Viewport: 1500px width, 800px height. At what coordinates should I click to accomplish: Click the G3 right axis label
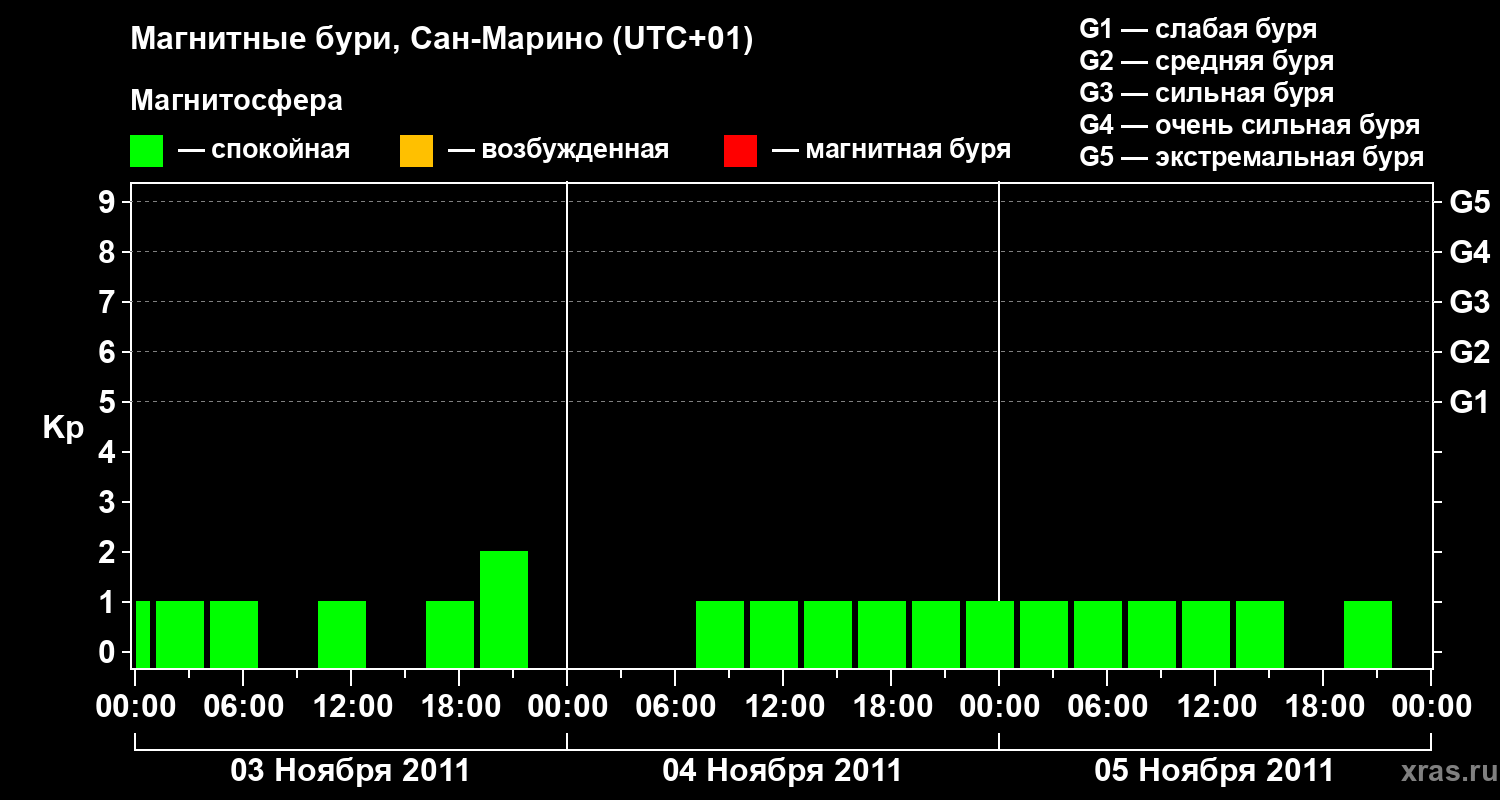point(1470,302)
